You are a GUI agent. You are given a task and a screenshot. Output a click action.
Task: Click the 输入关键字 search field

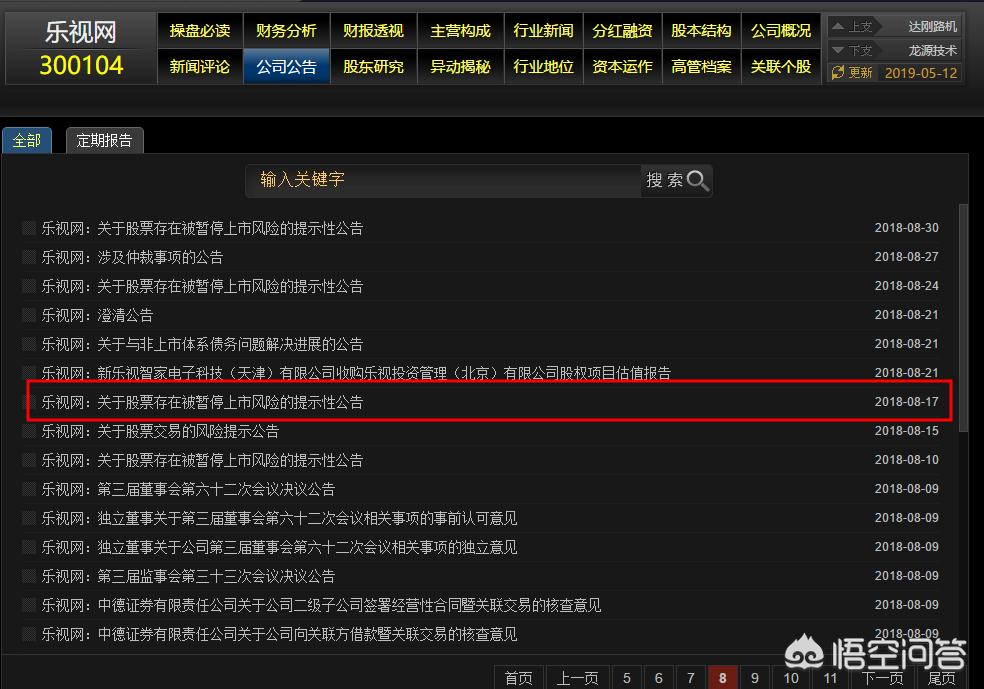tap(442, 180)
